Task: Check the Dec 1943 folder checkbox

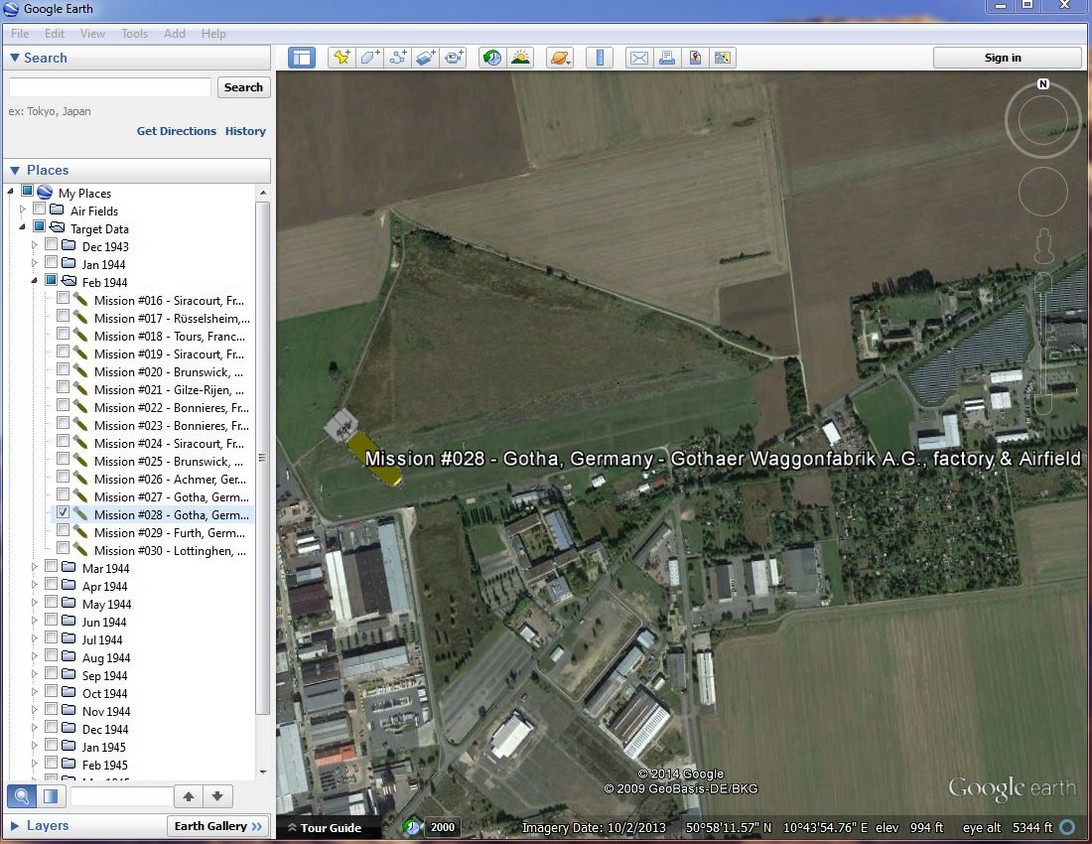Action: [51, 244]
